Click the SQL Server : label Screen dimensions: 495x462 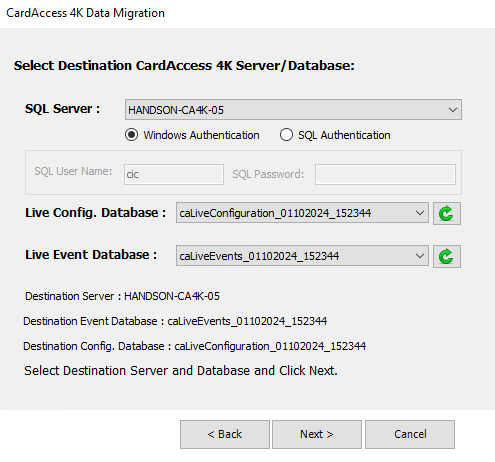62,109
